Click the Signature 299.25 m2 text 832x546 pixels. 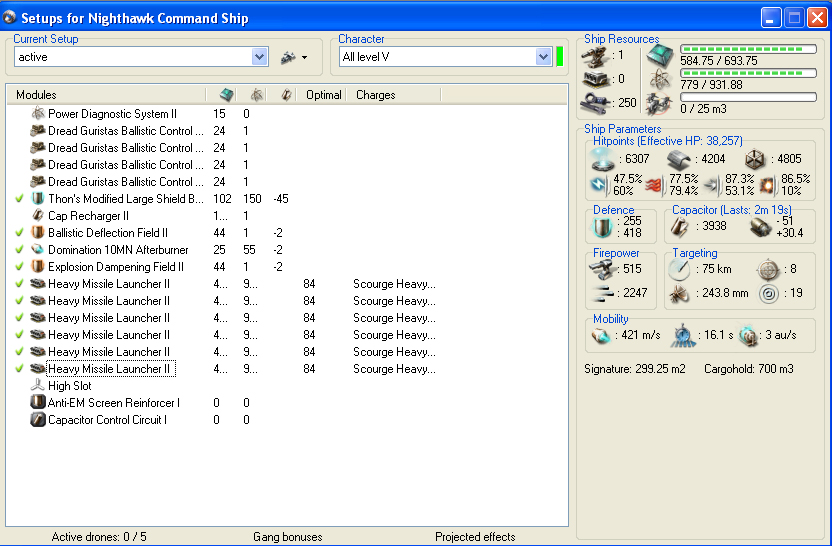click(x=635, y=369)
